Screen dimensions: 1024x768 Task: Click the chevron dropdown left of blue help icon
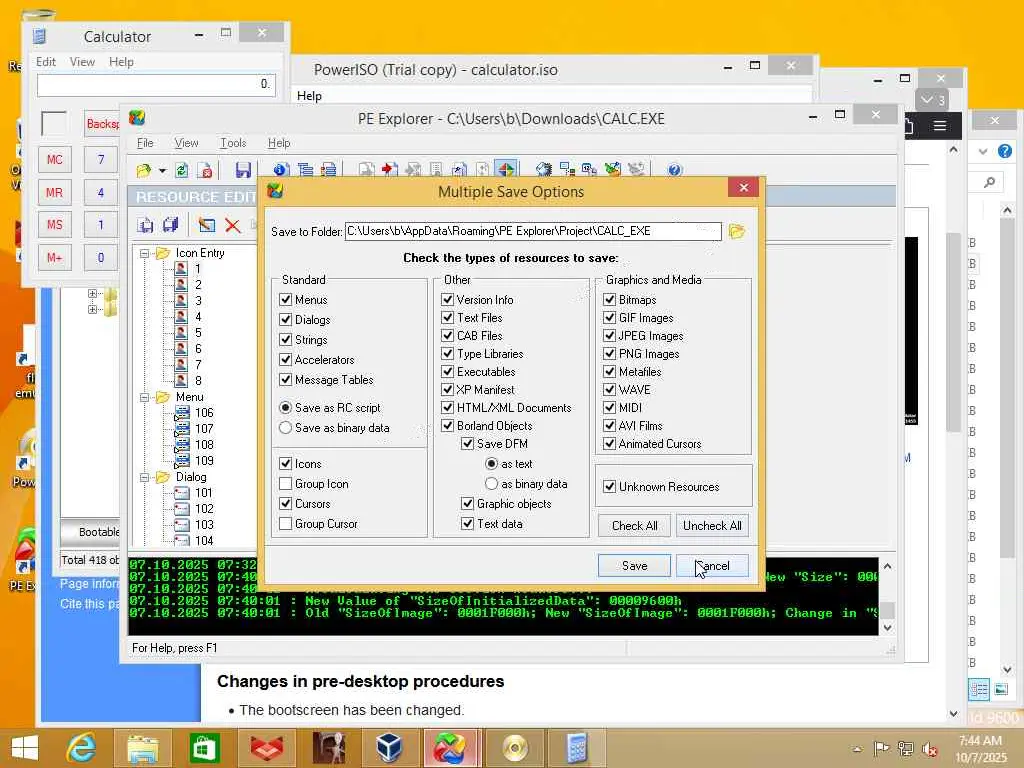[983, 152]
